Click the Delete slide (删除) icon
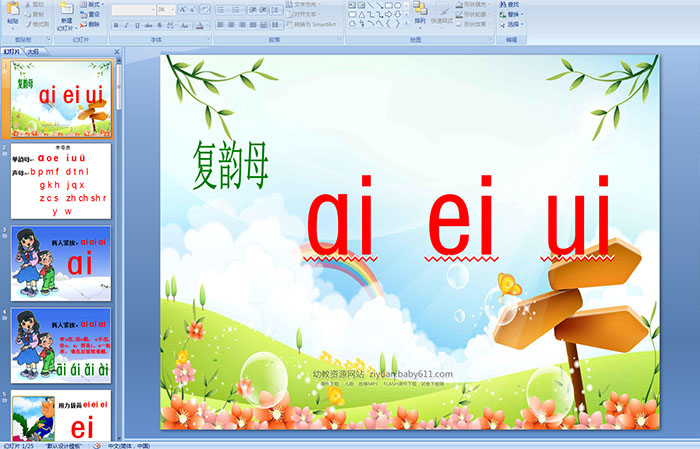 click(x=91, y=24)
